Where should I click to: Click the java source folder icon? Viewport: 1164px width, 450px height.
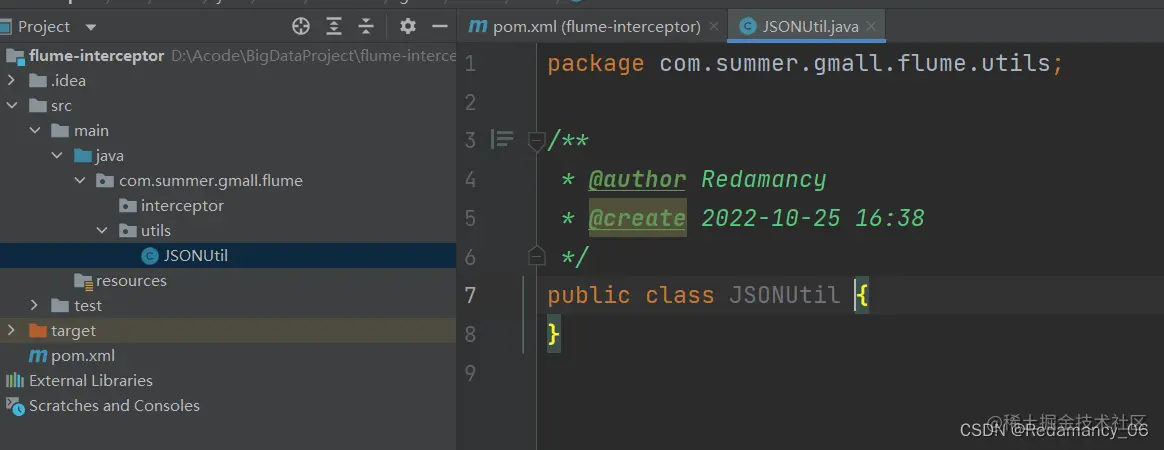[83, 156]
